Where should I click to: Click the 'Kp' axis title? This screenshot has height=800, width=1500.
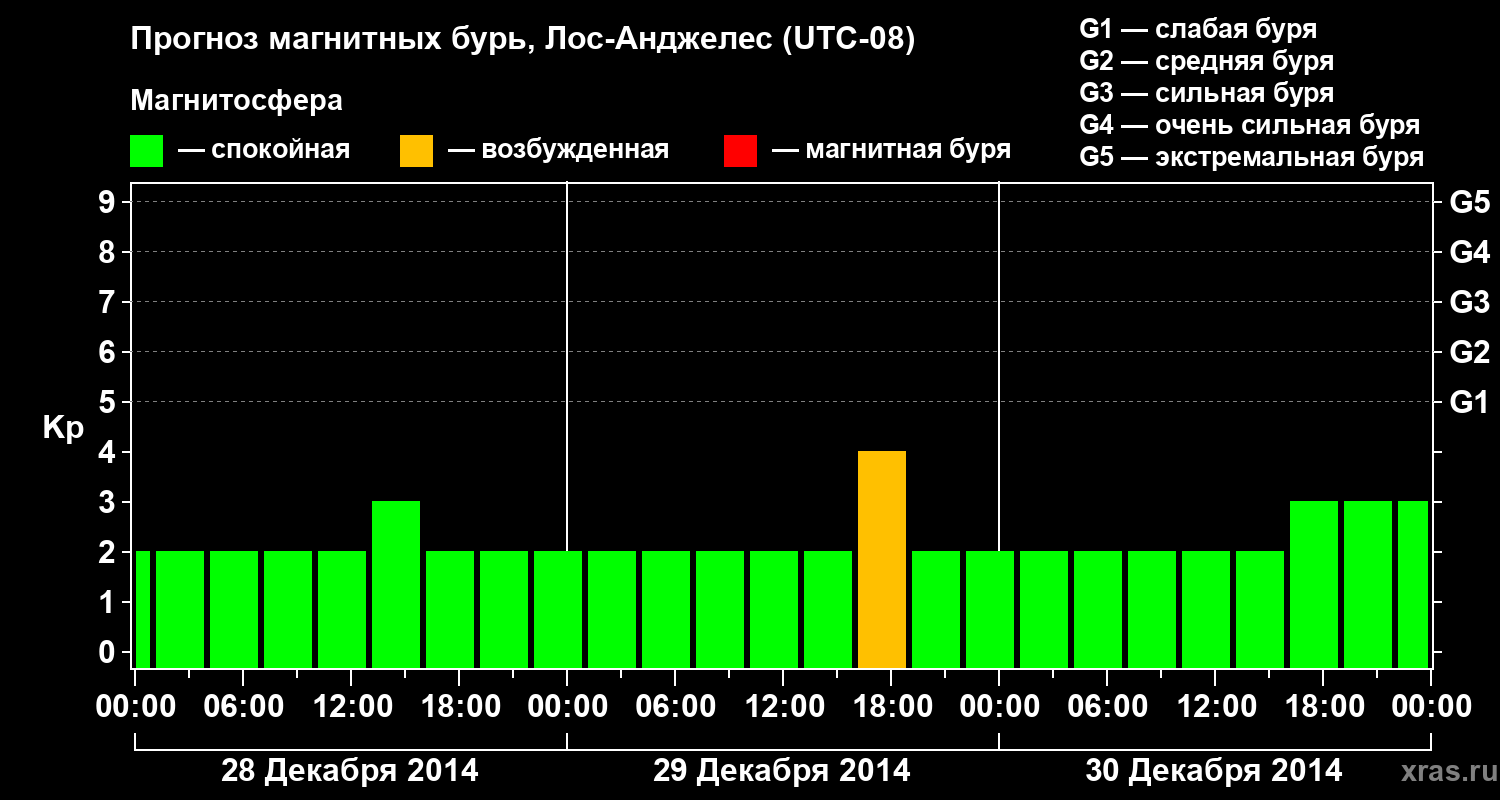pyautogui.click(x=63, y=429)
